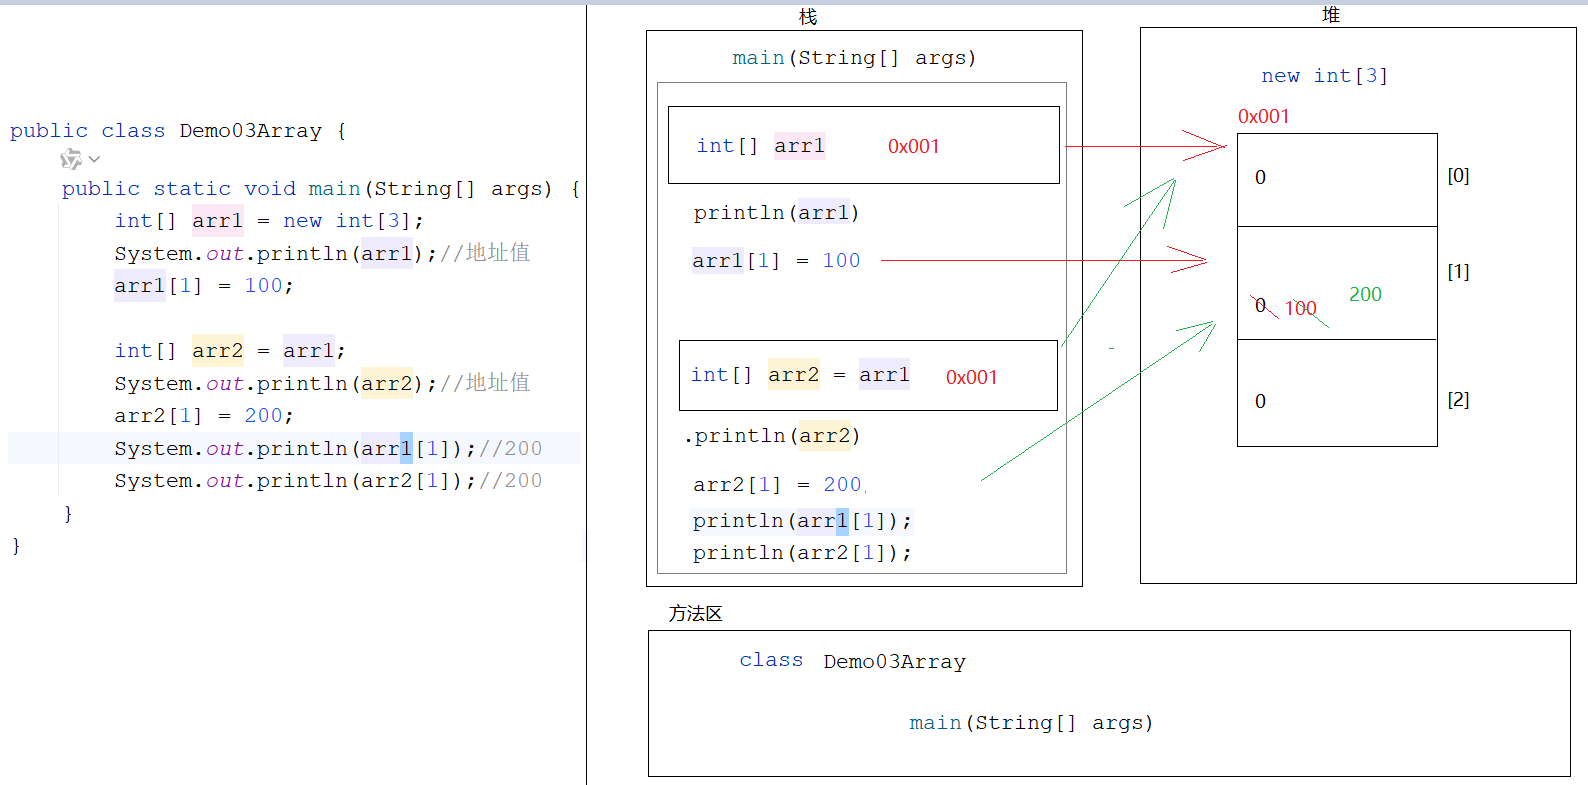This screenshot has width=1588, height=785.
Task: Click 'class Demo03Array' in the method area box
Action: pos(852,661)
